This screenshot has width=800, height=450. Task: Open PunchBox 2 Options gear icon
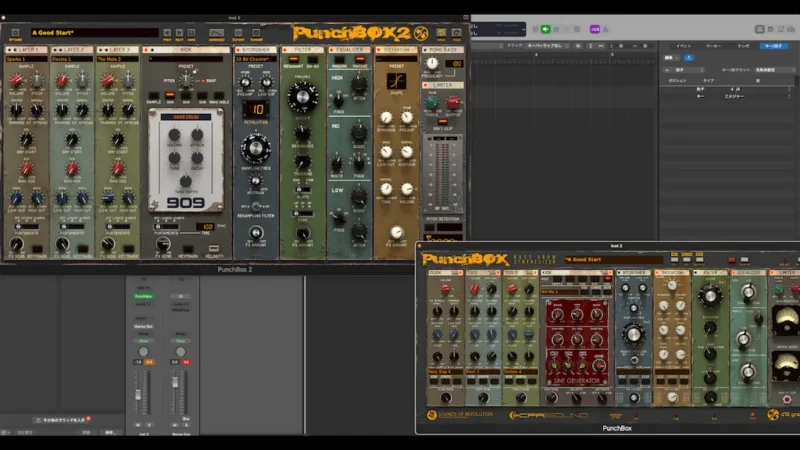pos(15,33)
